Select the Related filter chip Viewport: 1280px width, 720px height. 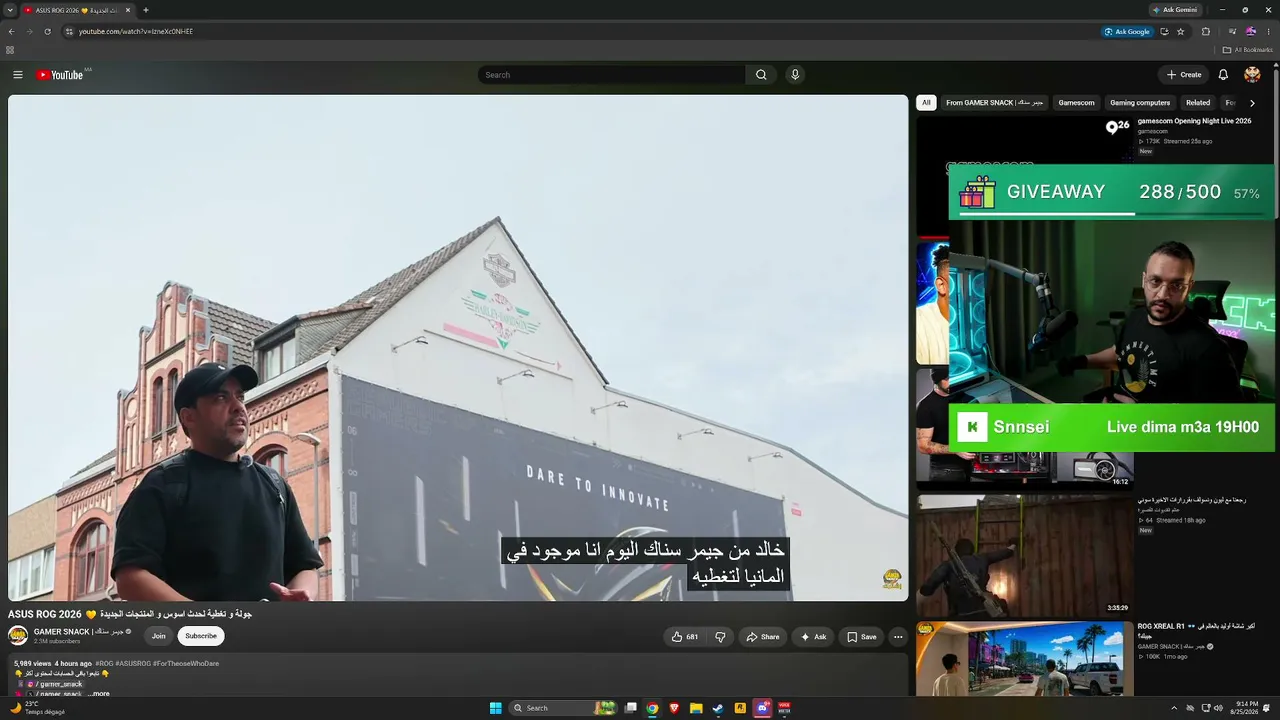click(1198, 103)
